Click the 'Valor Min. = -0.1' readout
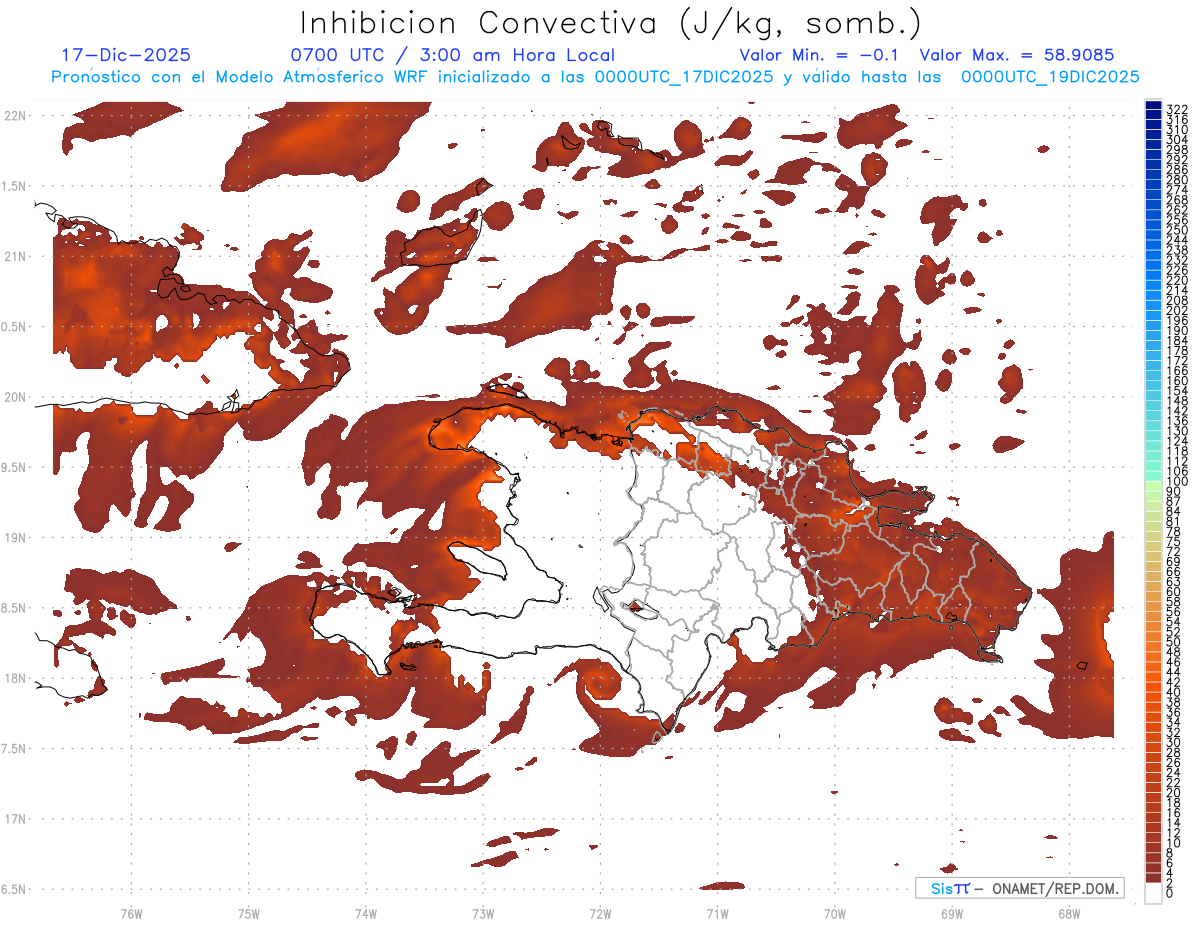This screenshot has width=1200, height=927. point(820,55)
